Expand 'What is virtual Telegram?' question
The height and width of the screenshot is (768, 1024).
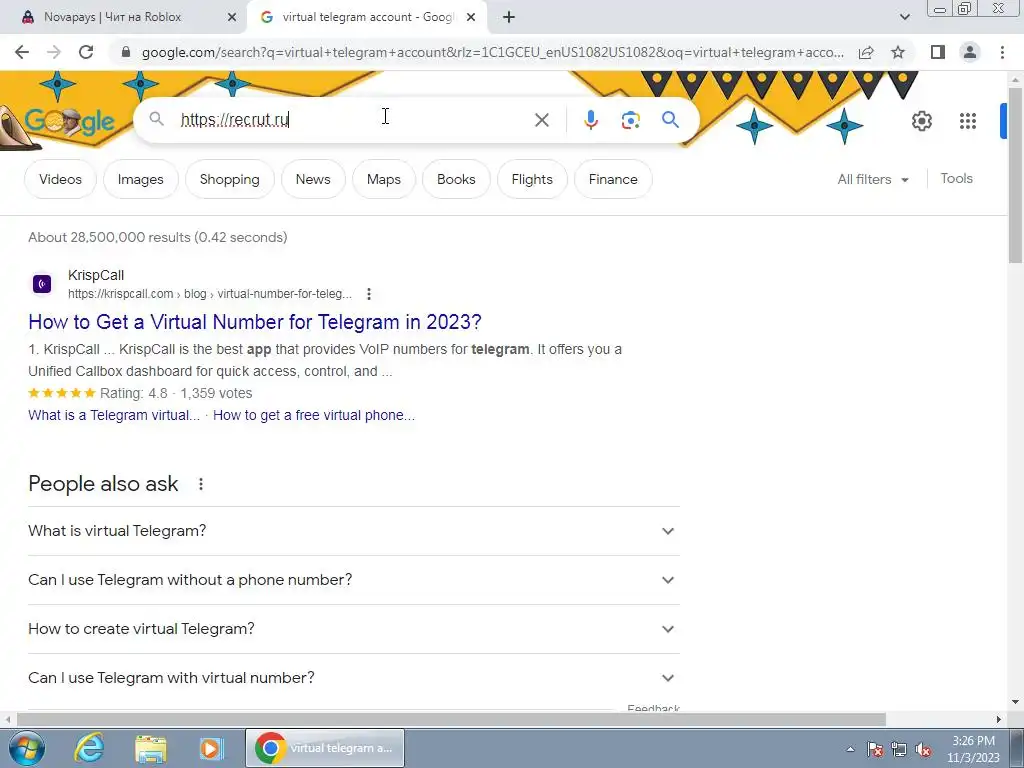[353, 531]
